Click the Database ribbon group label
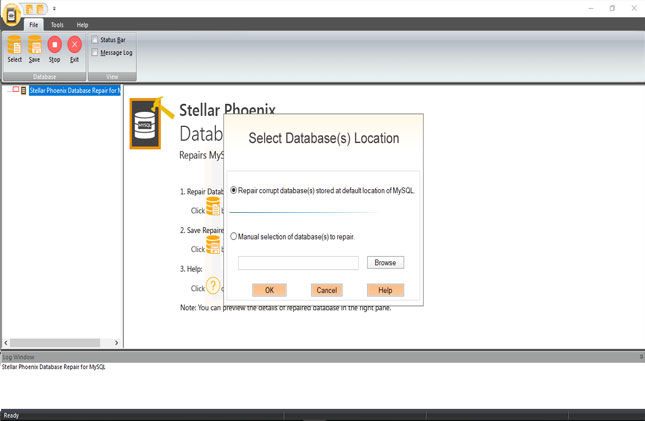 44,77
